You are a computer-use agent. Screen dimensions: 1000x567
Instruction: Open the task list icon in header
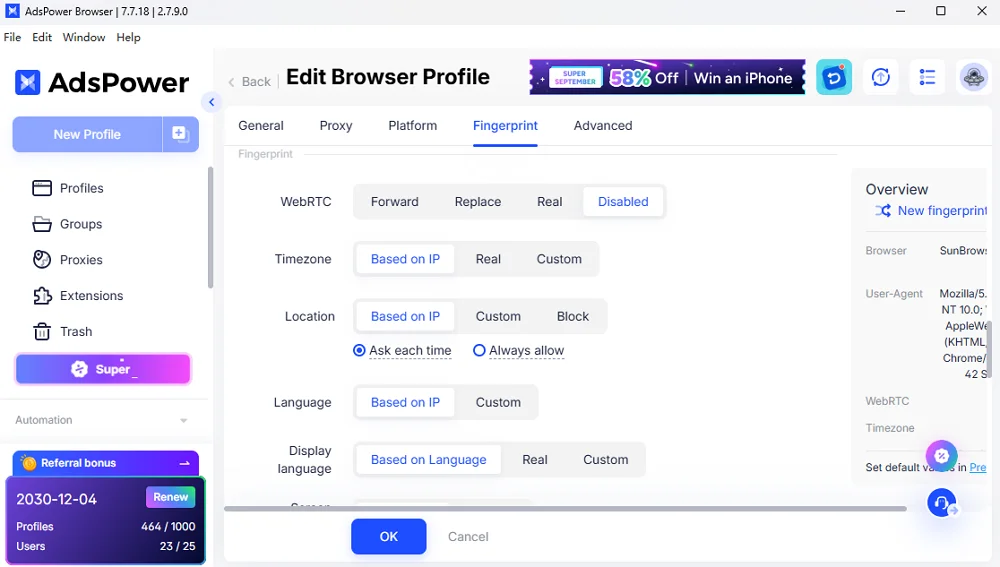(x=927, y=78)
